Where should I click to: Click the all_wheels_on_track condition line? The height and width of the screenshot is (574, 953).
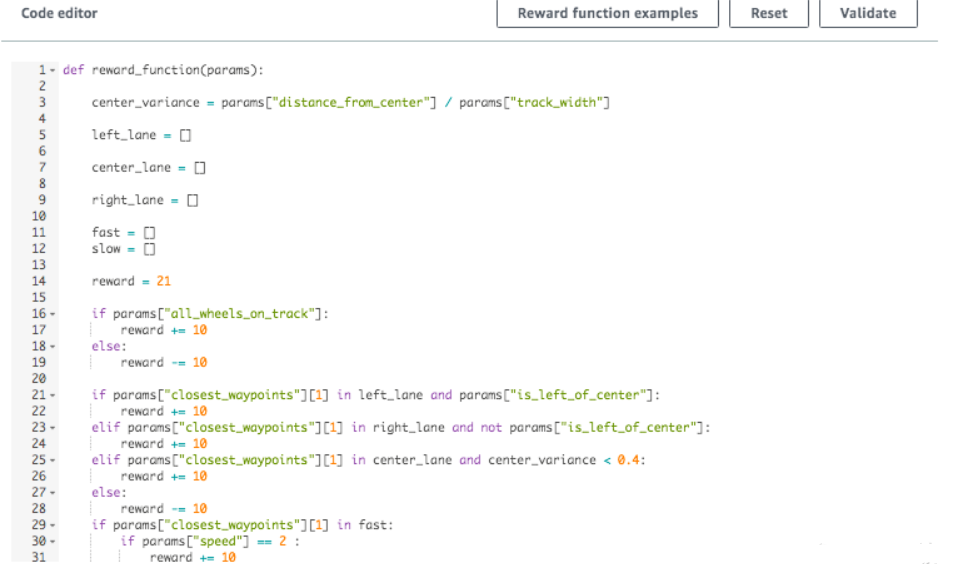point(210,314)
